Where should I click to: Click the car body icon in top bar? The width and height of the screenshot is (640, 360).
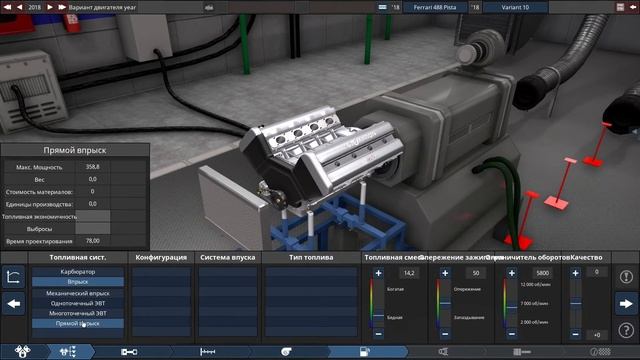pyautogui.click(x=209, y=7)
